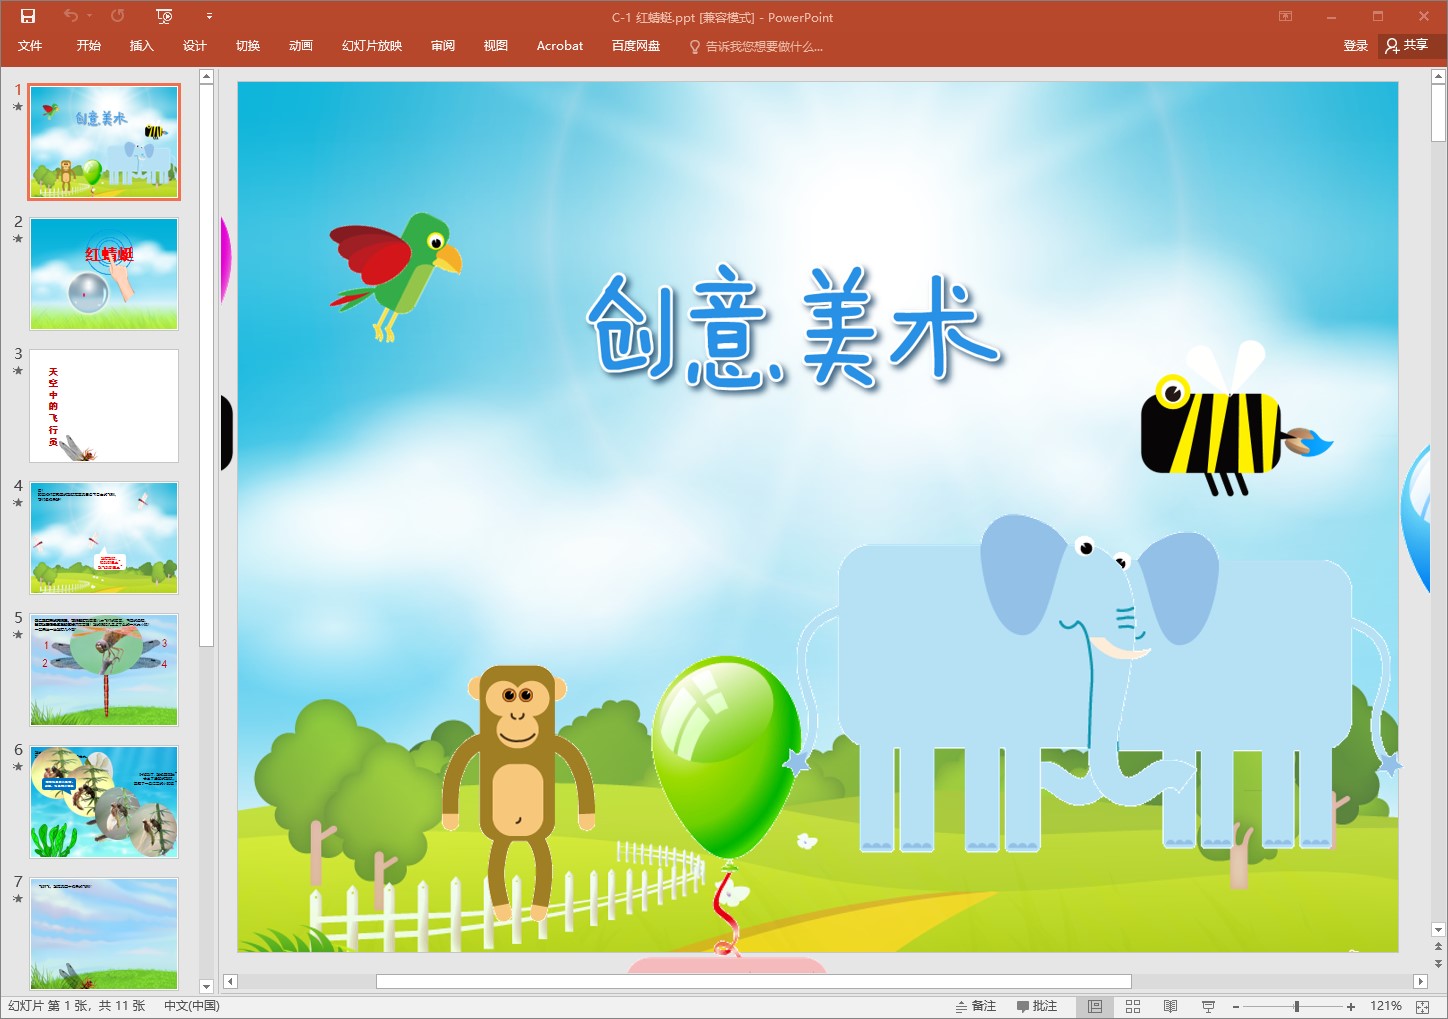Open Ribbon Display Options icon
The image size is (1448, 1019).
pyautogui.click(x=1286, y=16)
